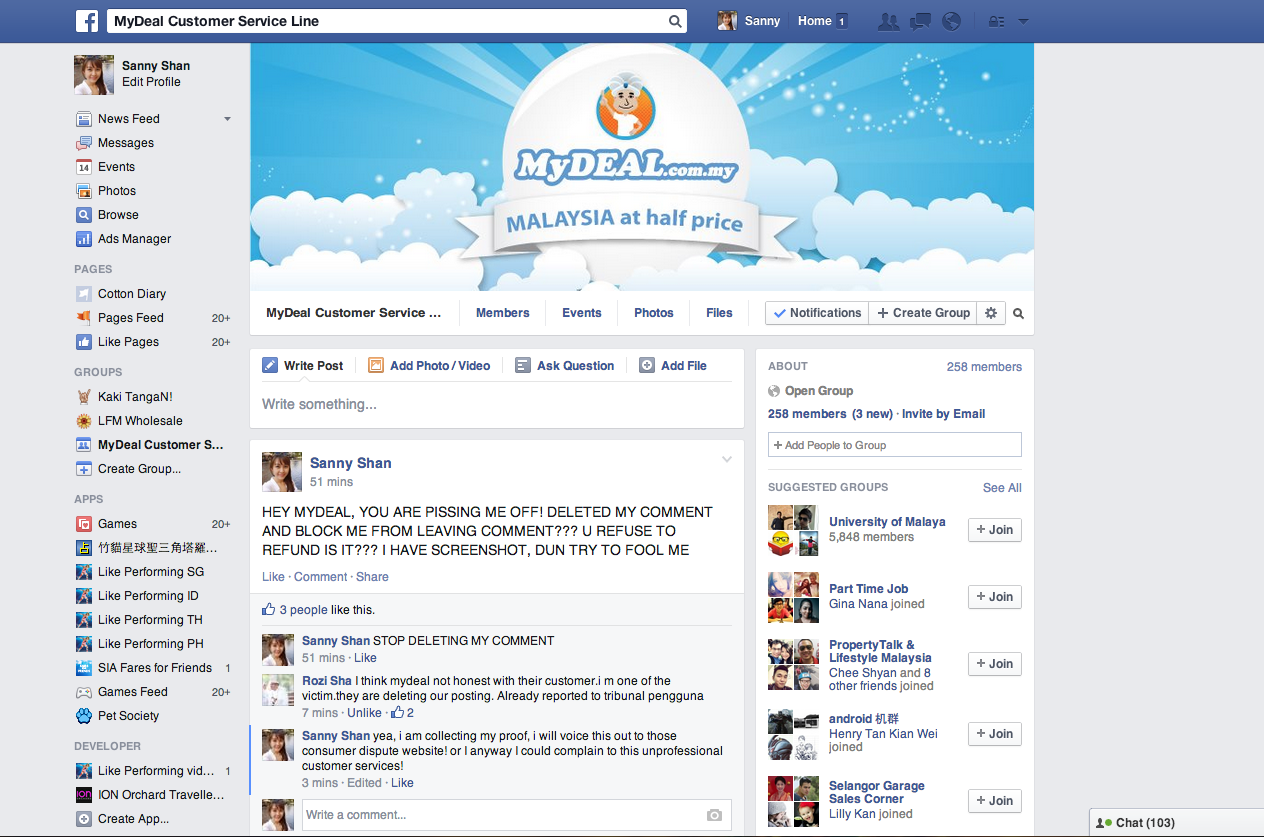This screenshot has width=1264, height=837.
Task: Click the Add People to Group field
Action: [x=895, y=445]
